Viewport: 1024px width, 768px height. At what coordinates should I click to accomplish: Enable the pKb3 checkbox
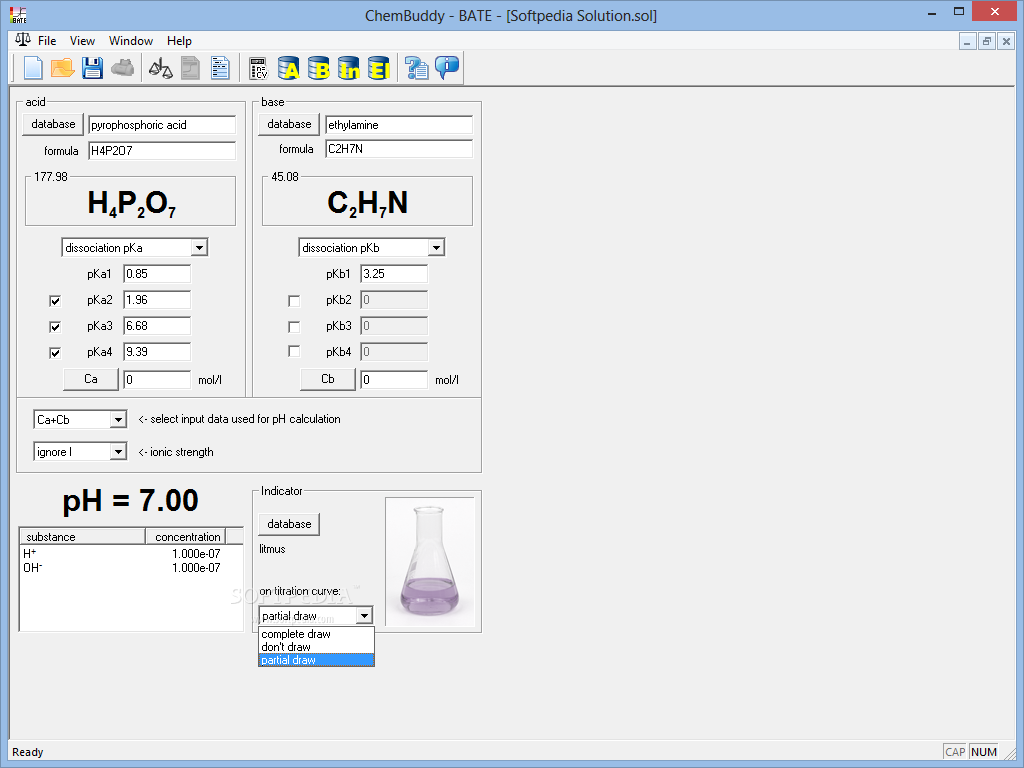click(x=294, y=327)
